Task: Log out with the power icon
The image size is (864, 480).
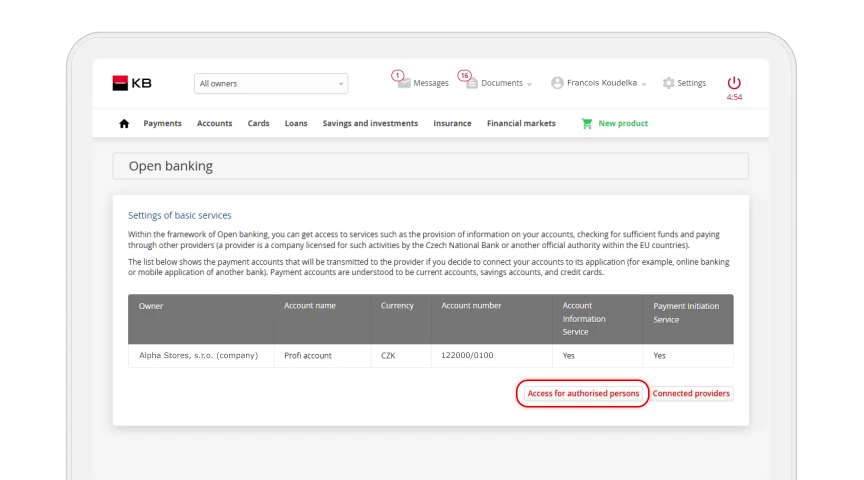Action: click(734, 83)
